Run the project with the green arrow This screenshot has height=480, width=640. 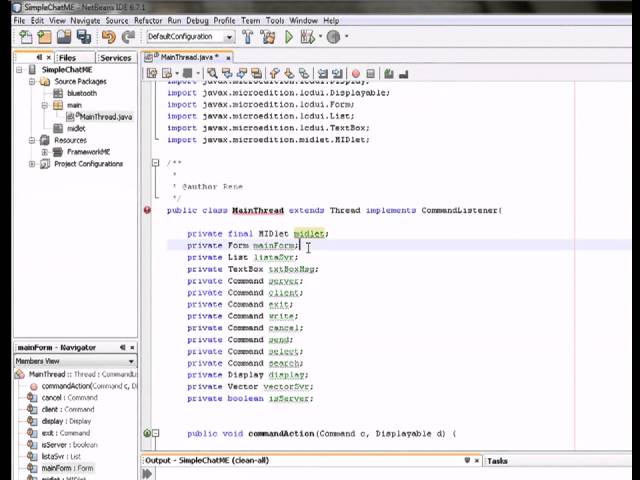289,37
